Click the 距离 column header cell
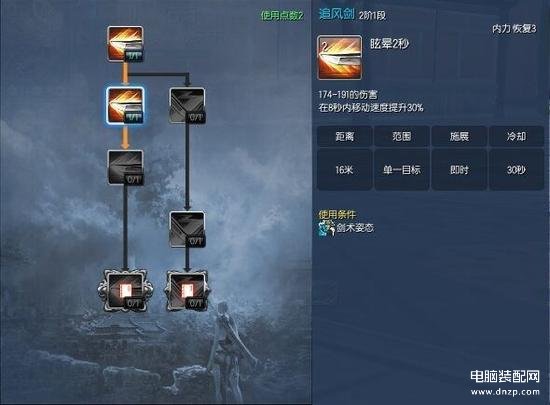550x405 pixels. click(344, 136)
